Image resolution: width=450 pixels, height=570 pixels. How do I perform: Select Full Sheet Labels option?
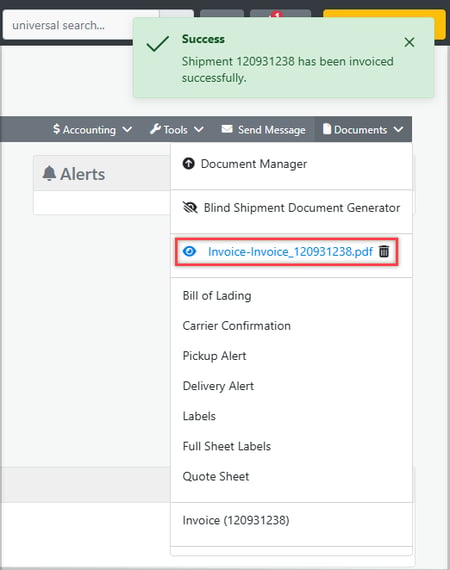point(227,446)
